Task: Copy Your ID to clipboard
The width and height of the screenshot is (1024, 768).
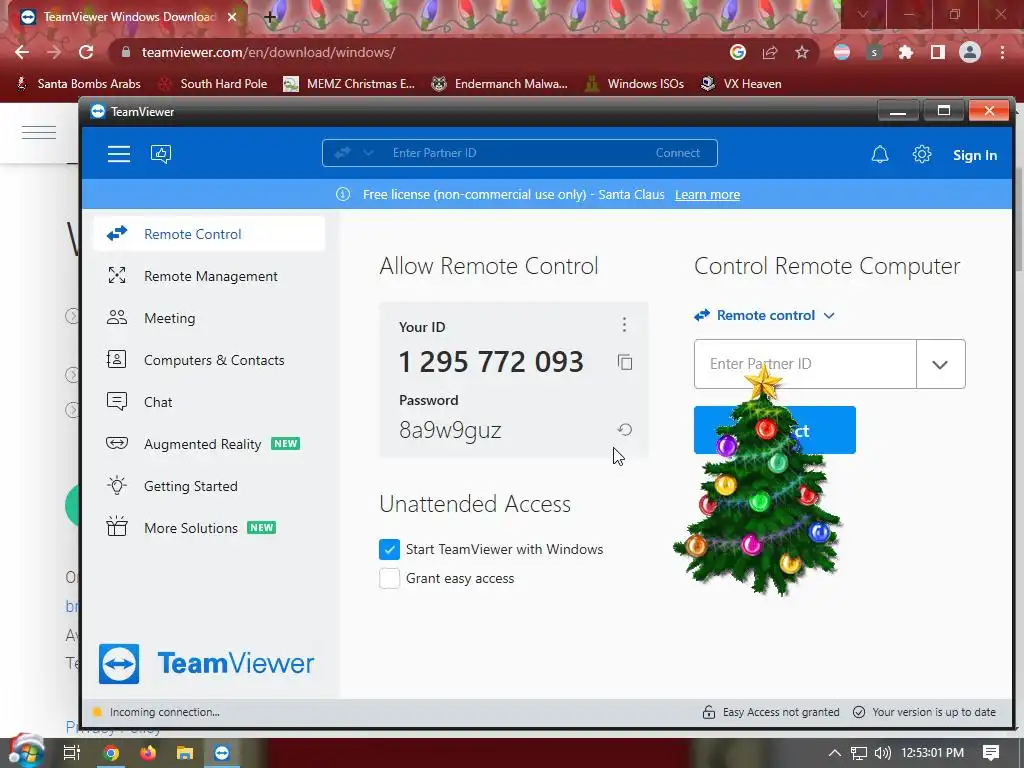Action: 625,362
